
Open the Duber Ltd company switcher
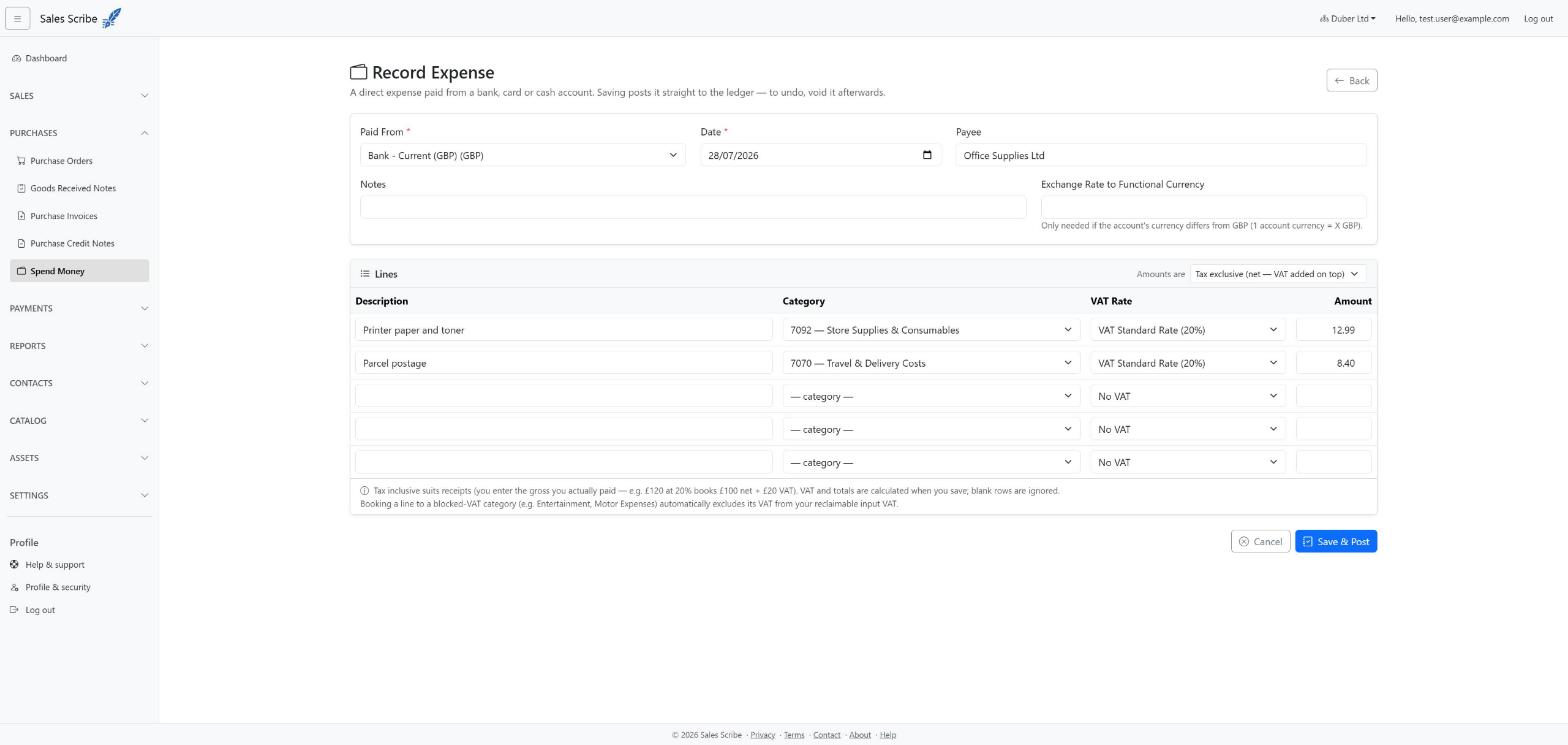click(1347, 18)
